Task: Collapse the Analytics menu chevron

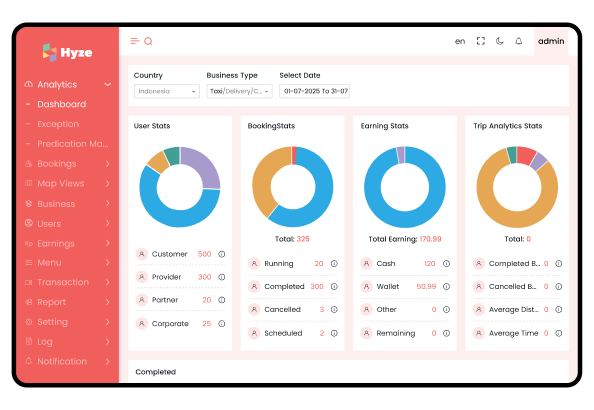Action: 108,85
